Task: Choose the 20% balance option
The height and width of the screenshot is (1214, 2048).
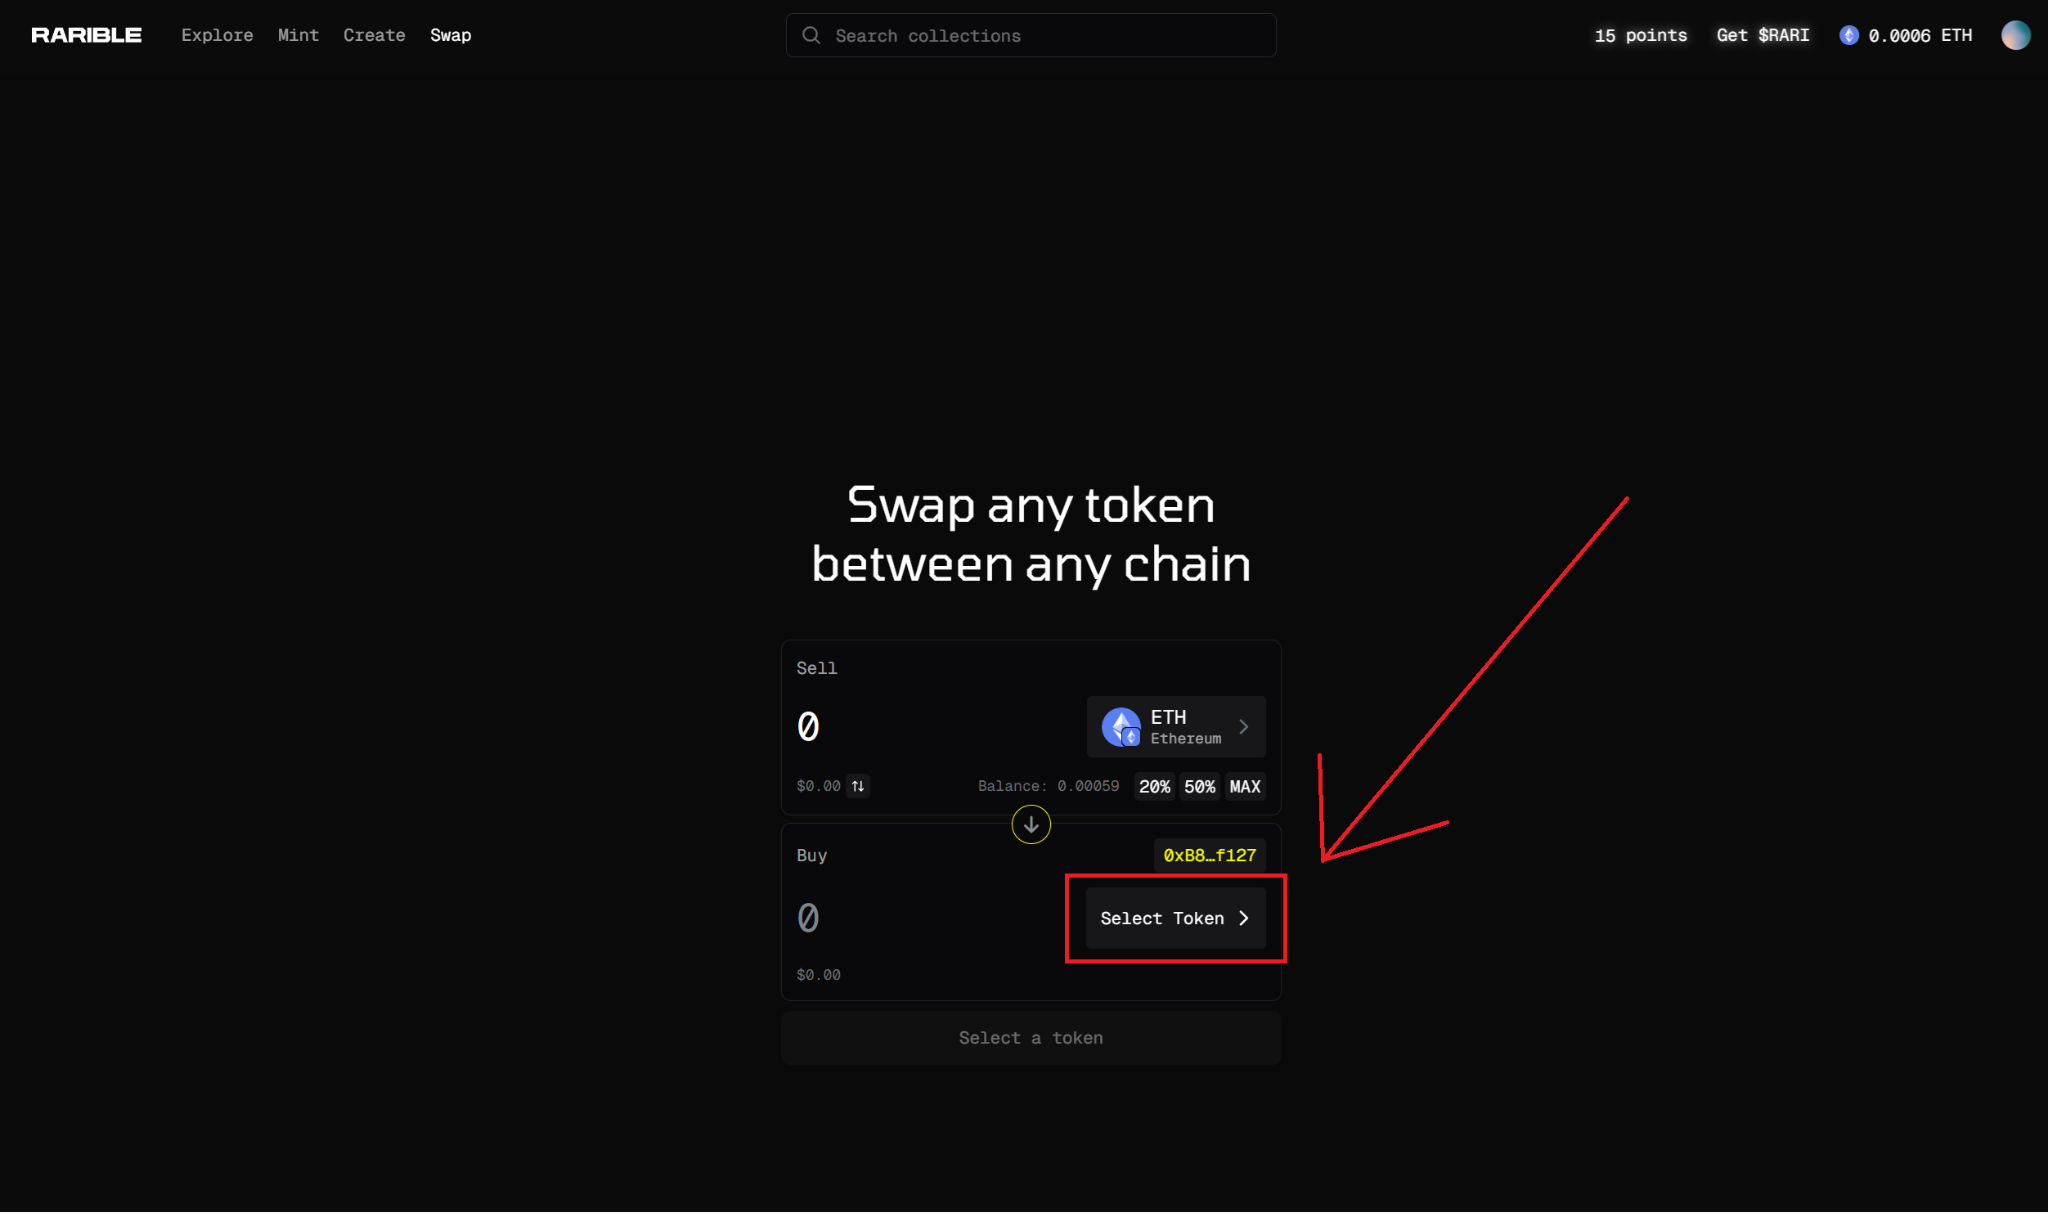Action: tap(1154, 786)
